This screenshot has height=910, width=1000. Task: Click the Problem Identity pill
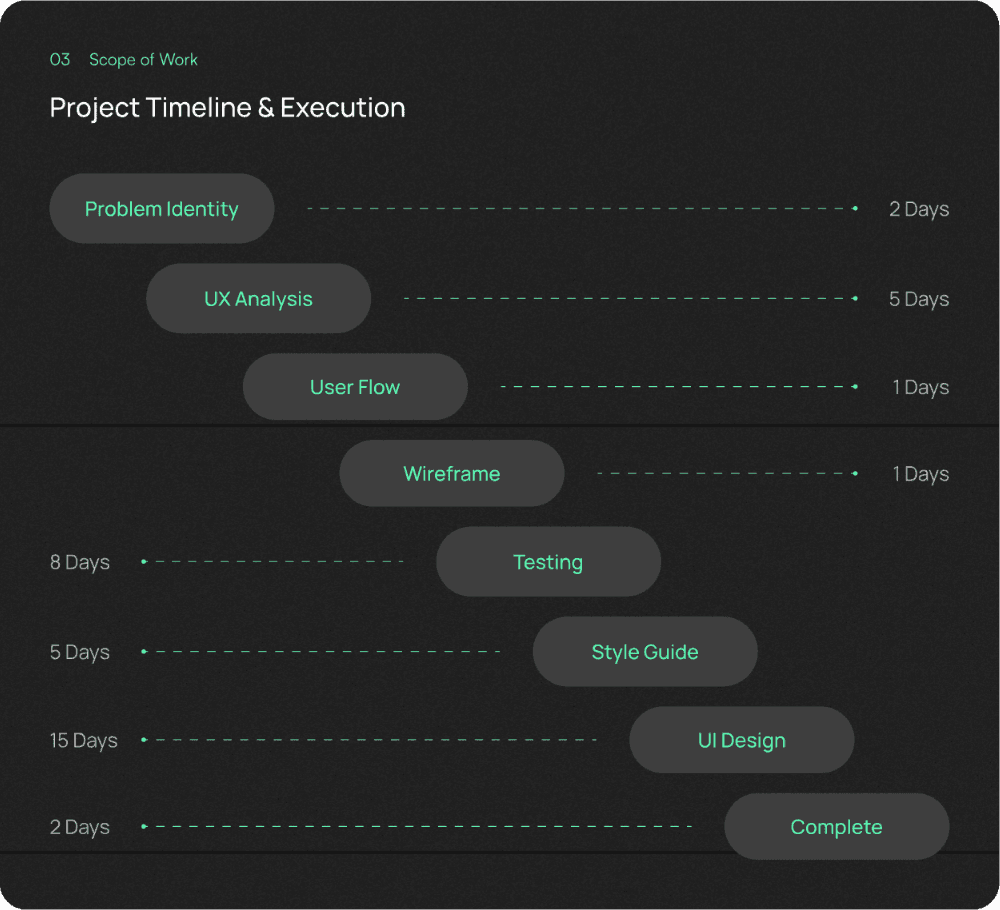coord(162,209)
